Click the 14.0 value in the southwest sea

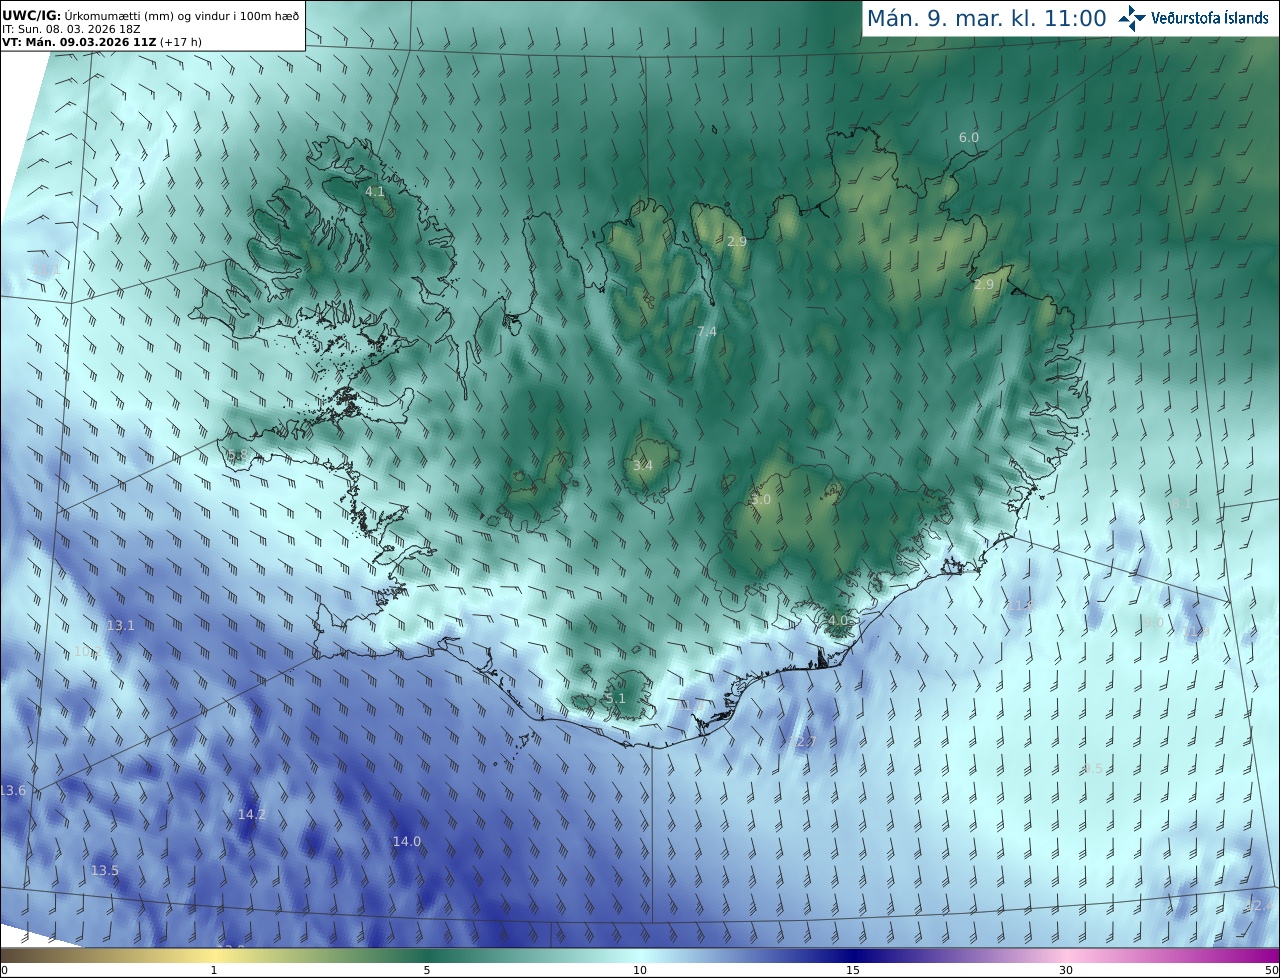coord(406,841)
